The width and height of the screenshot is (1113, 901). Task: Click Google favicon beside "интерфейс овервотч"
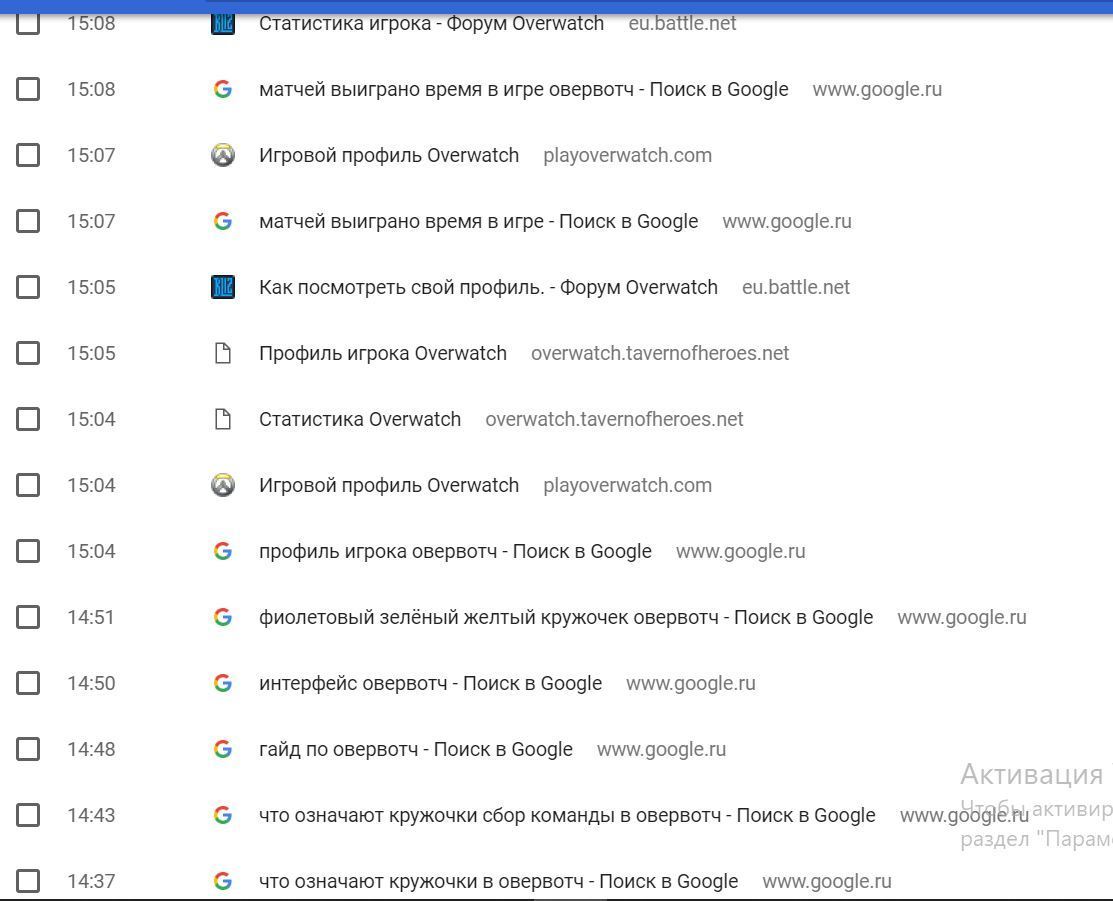[223, 683]
